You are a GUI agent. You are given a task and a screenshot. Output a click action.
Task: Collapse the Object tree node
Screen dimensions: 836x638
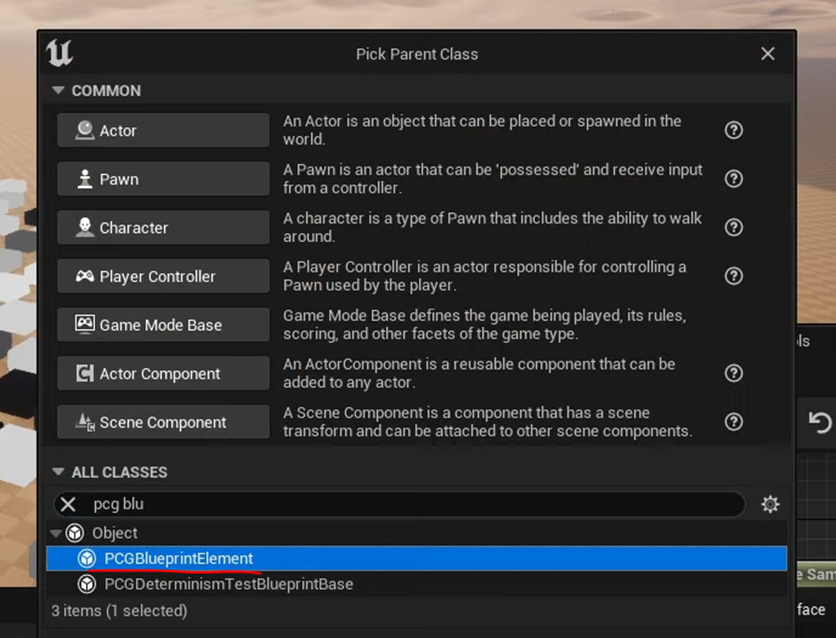[x=56, y=533]
